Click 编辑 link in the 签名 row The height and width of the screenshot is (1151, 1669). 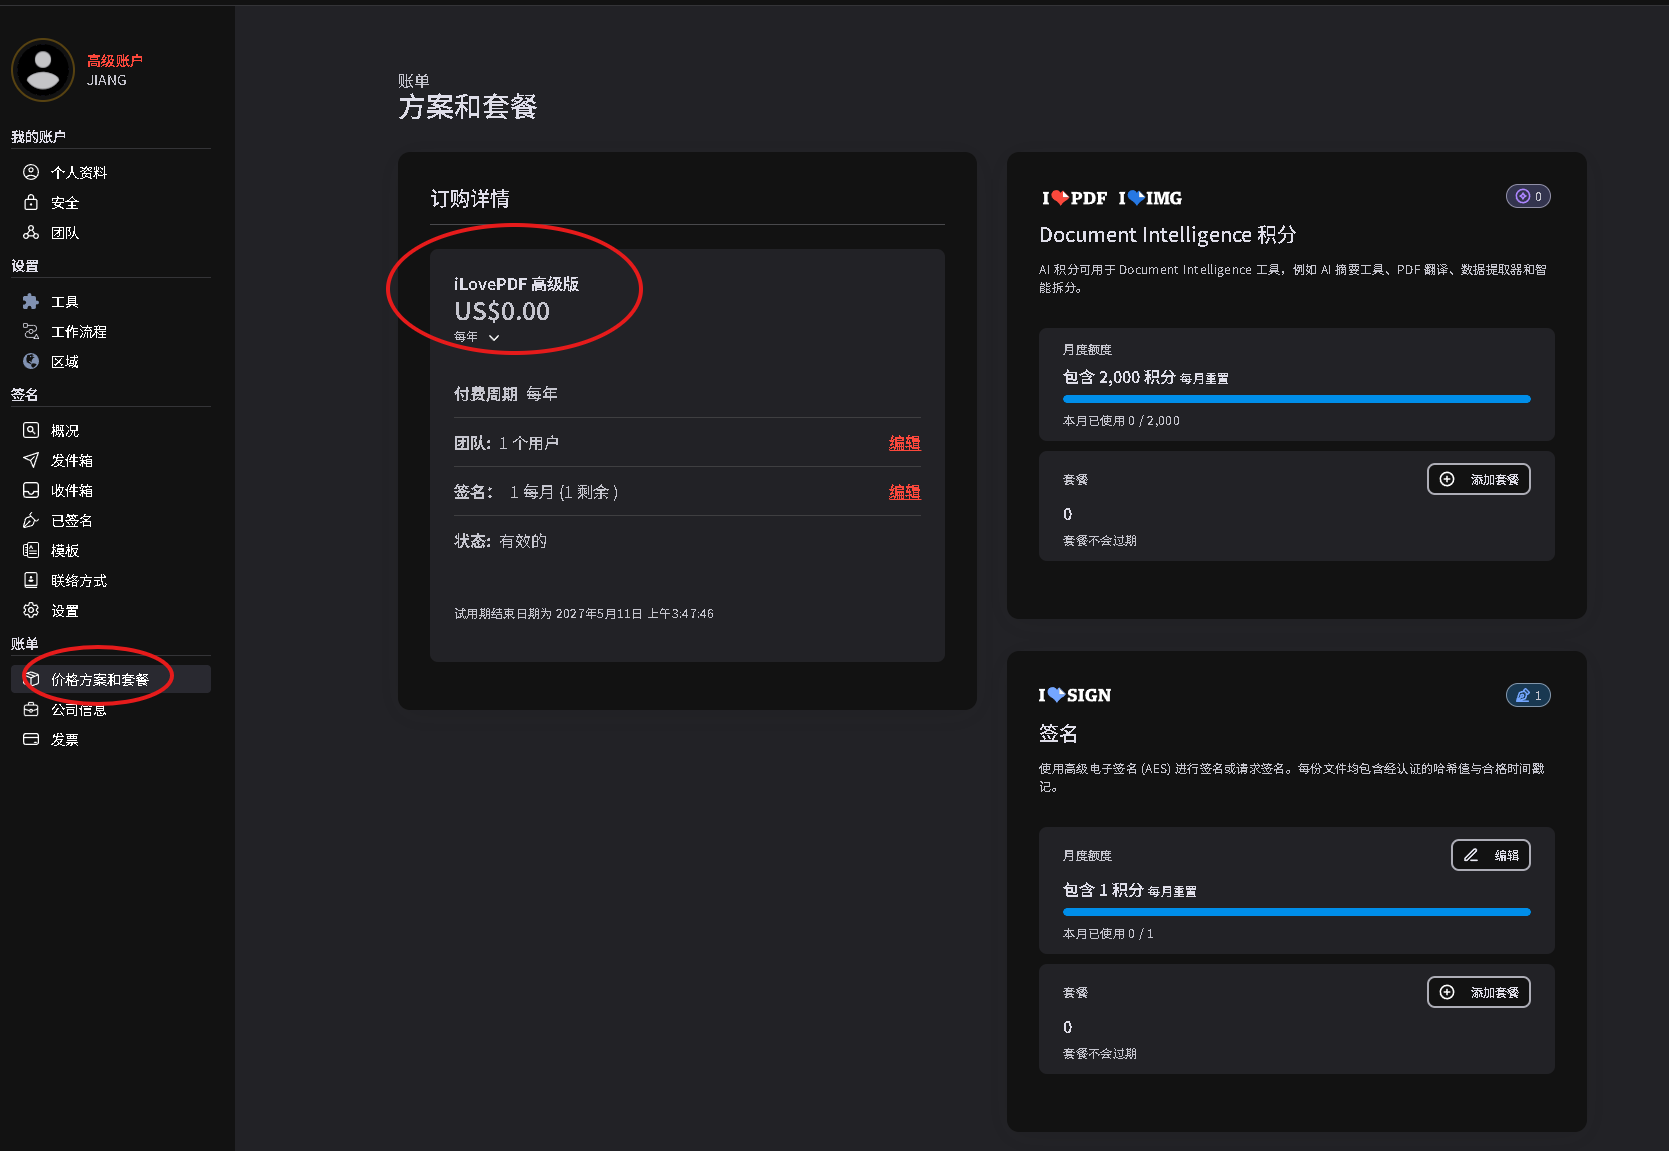pos(905,492)
